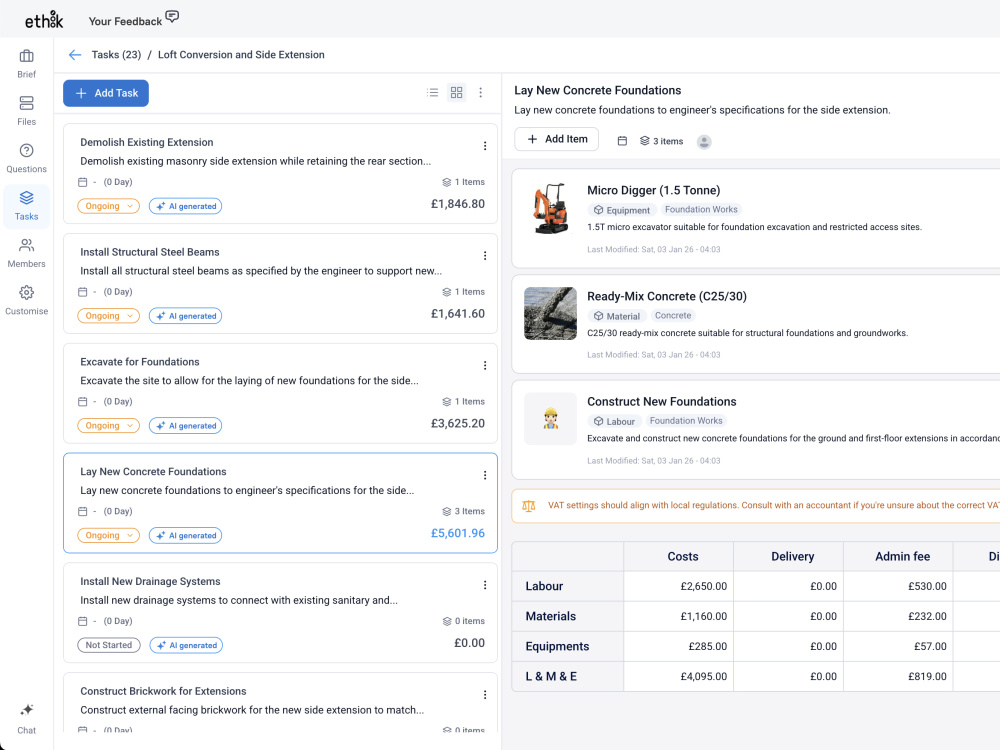The width and height of the screenshot is (1000, 750).
Task: Open the Customise sidebar section
Action: pos(26,300)
